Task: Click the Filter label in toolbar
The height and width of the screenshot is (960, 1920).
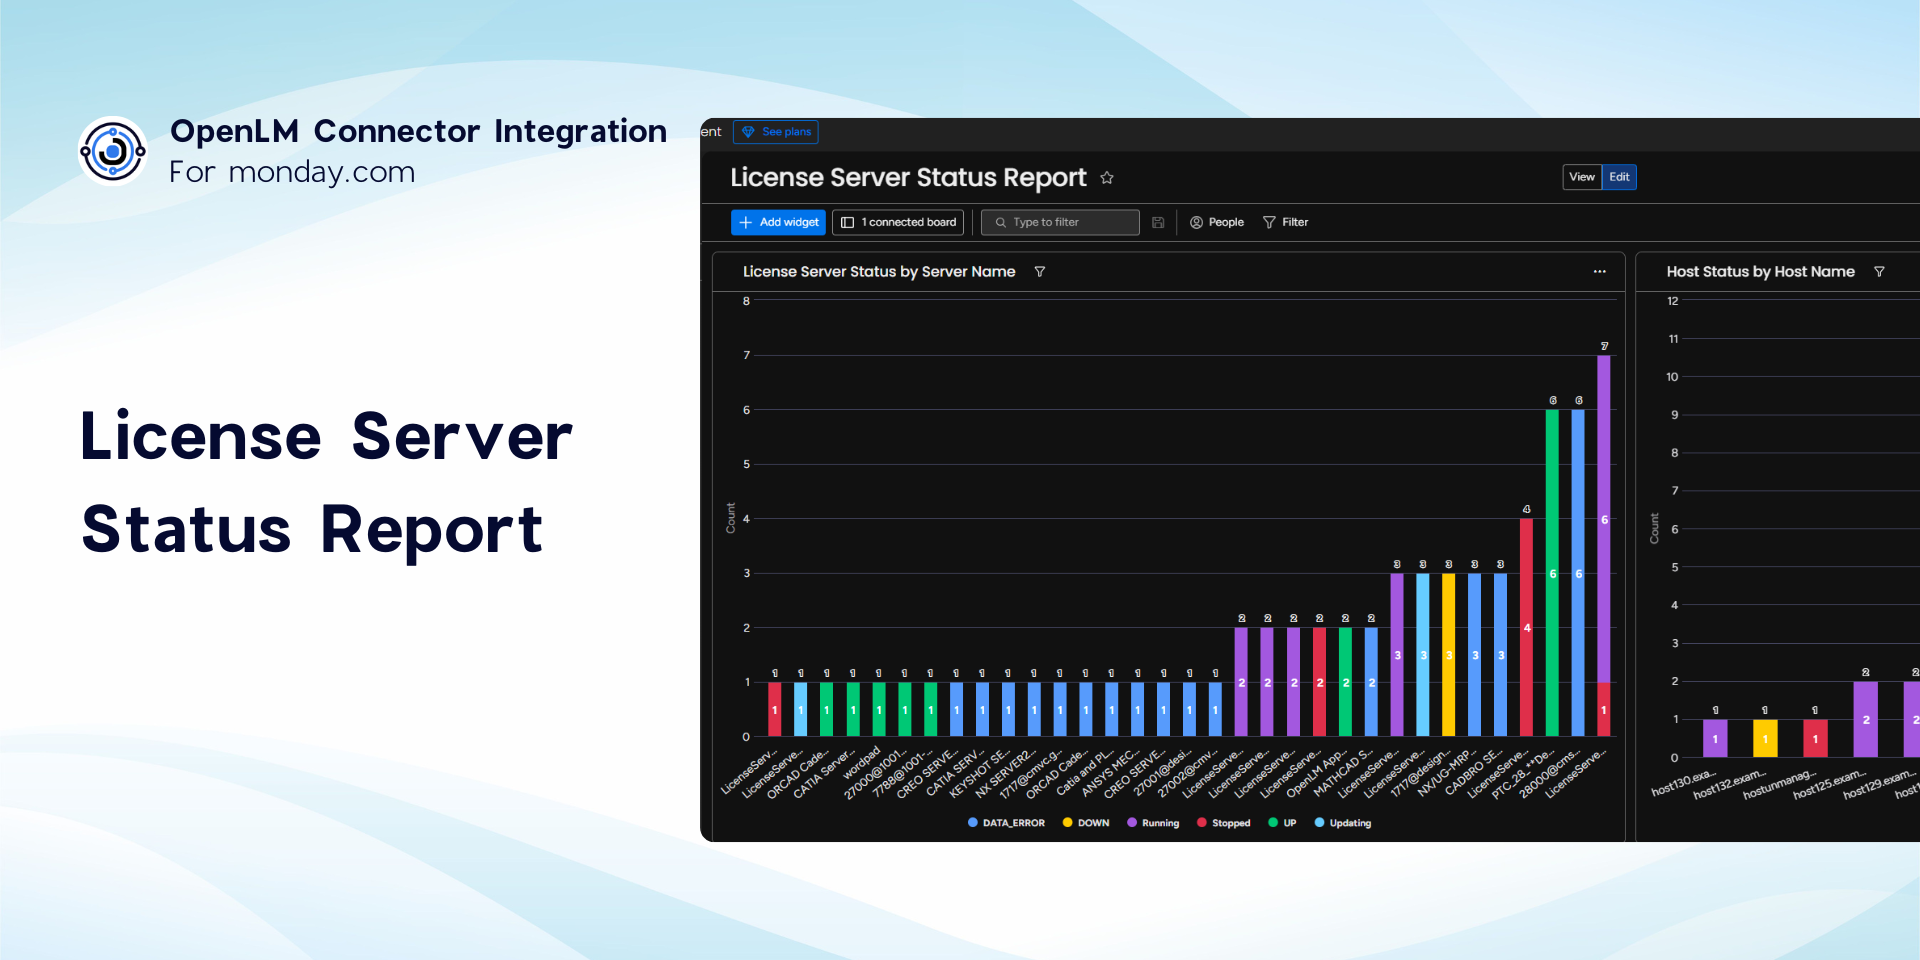Action: 1295,222
